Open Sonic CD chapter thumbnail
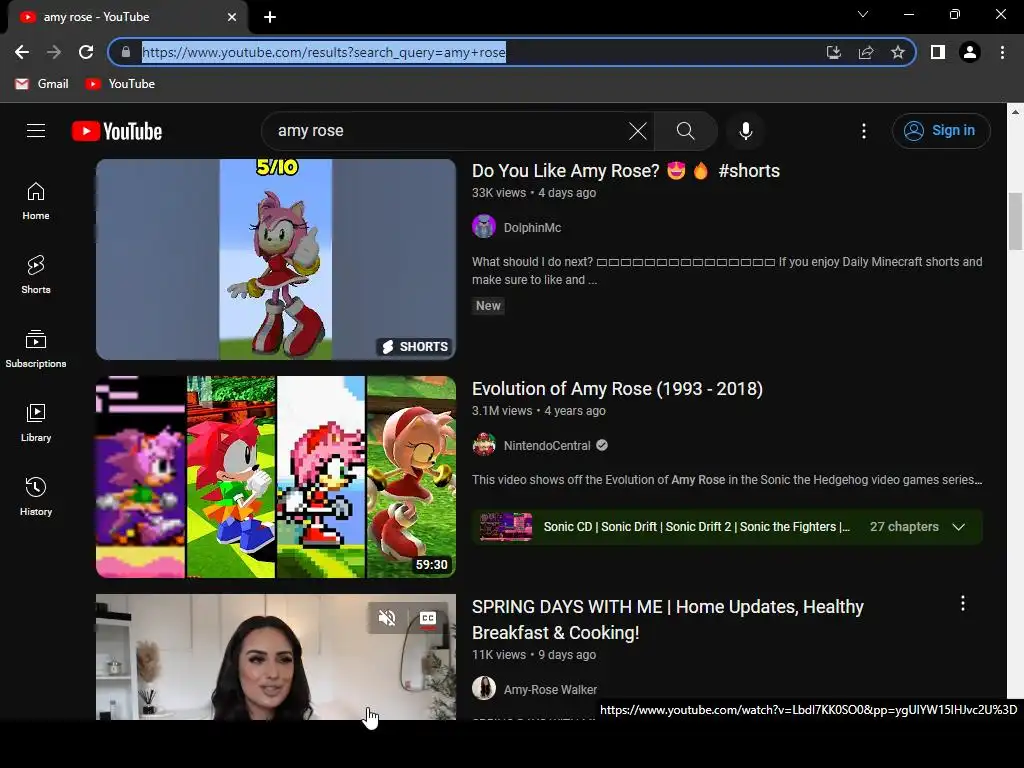 click(x=506, y=527)
